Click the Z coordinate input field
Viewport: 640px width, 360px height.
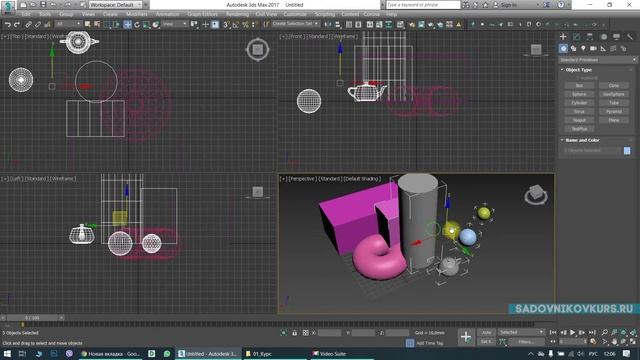click(x=397, y=333)
